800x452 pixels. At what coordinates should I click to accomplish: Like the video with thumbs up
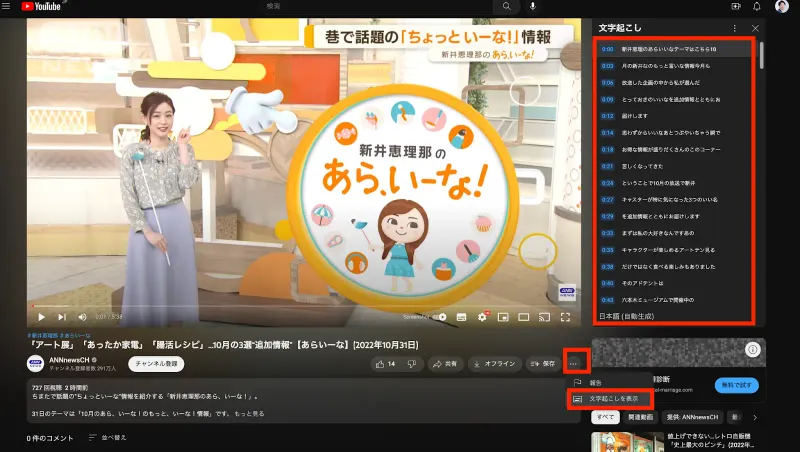tap(385, 364)
